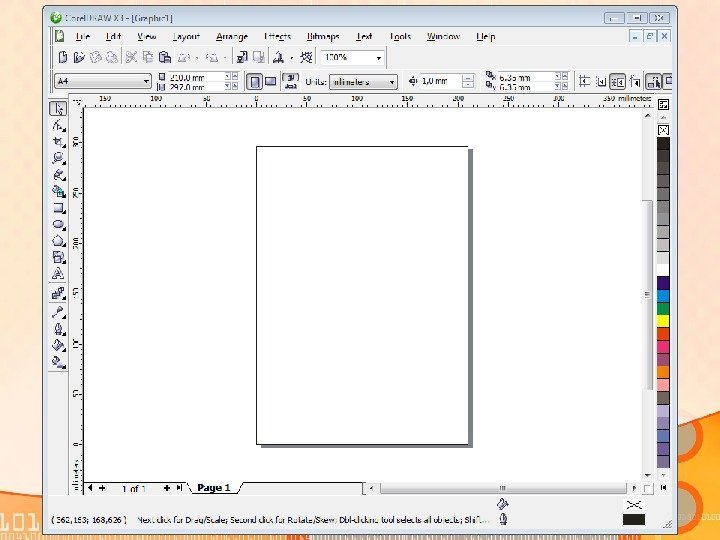Toggle Dynamic Guides
The width and height of the screenshot is (720, 540).
[x=635, y=82]
